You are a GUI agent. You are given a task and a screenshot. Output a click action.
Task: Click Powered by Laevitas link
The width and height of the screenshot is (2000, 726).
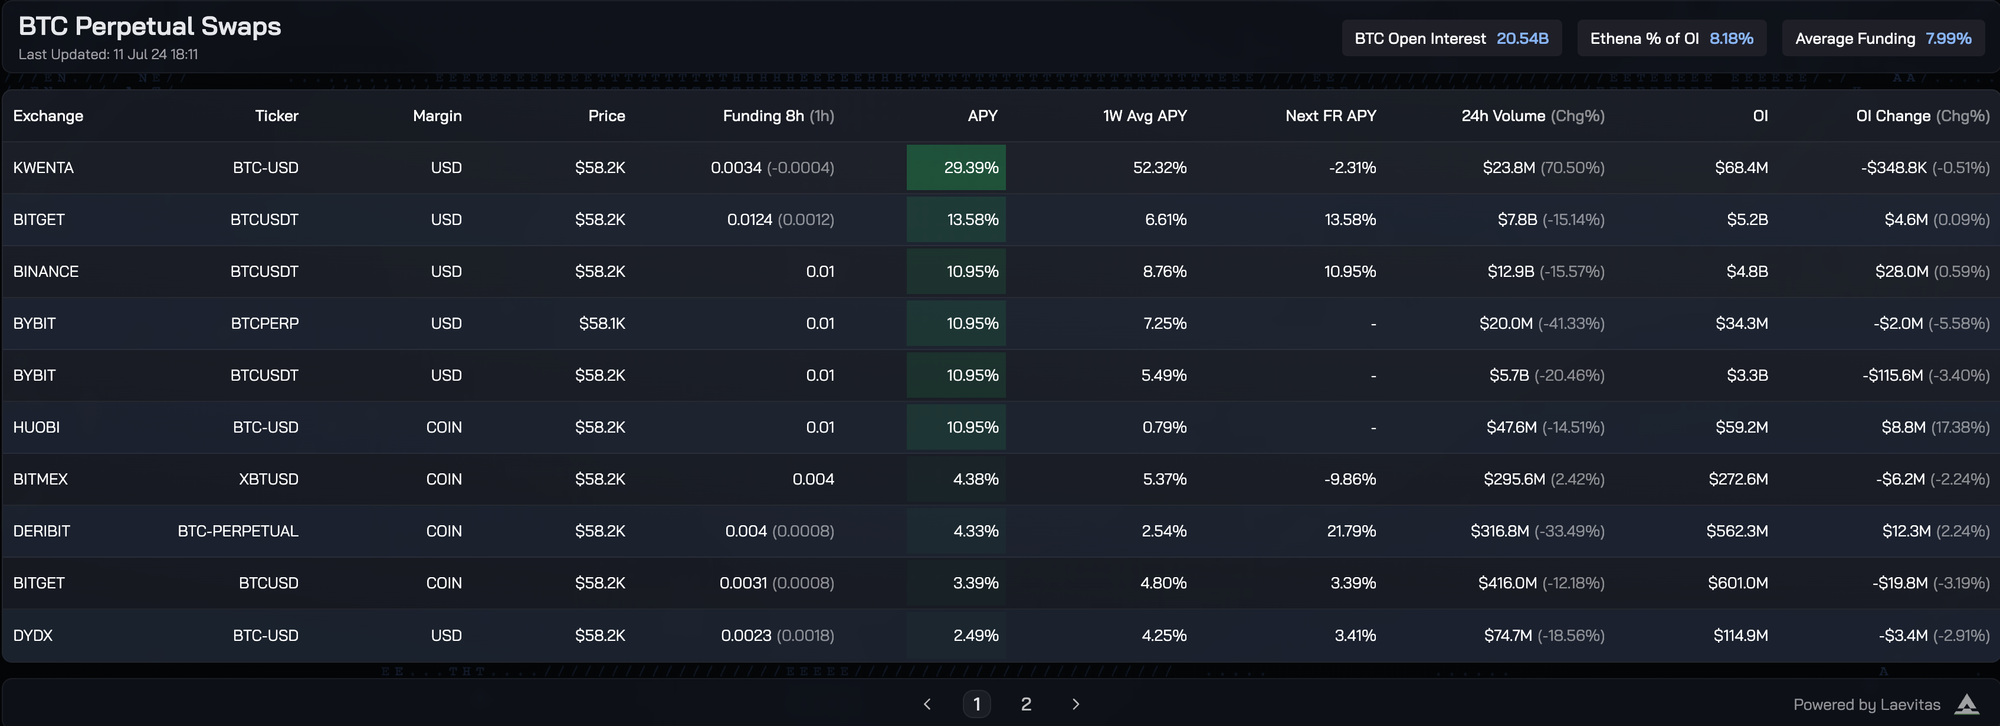pyautogui.click(x=1866, y=705)
